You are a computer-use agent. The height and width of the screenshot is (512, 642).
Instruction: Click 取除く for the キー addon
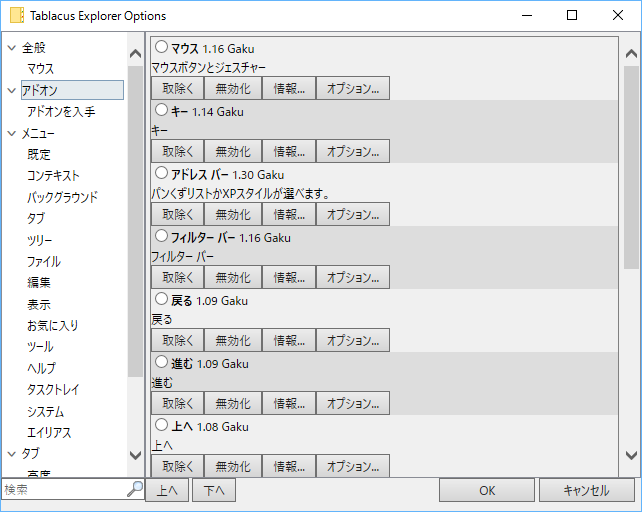point(177,151)
